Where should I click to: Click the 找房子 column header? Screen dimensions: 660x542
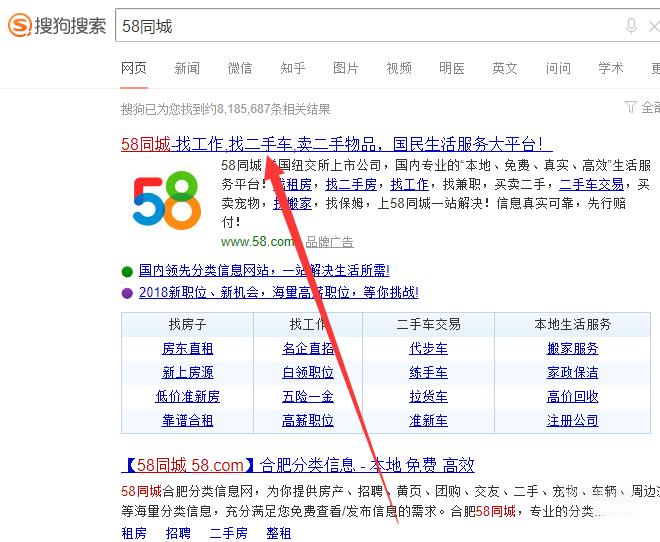tap(188, 324)
